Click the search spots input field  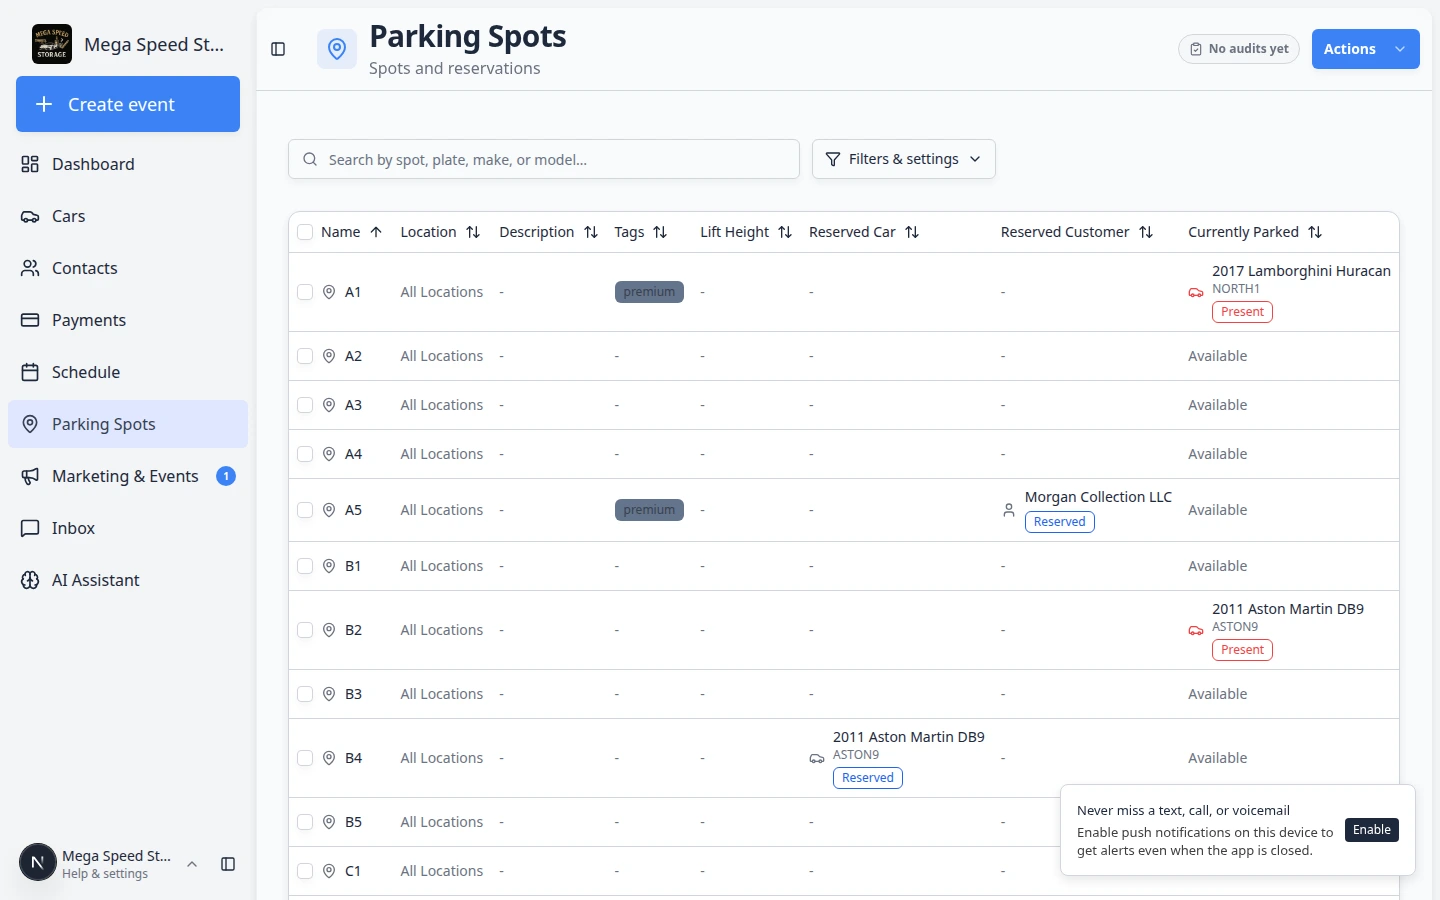pos(544,159)
